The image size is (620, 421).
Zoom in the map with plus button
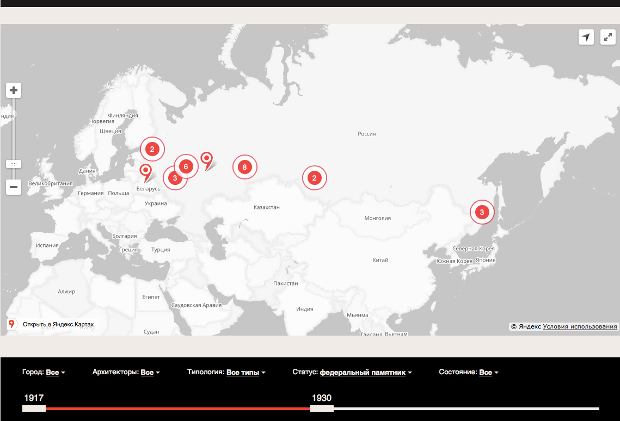[x=14, y=90]
